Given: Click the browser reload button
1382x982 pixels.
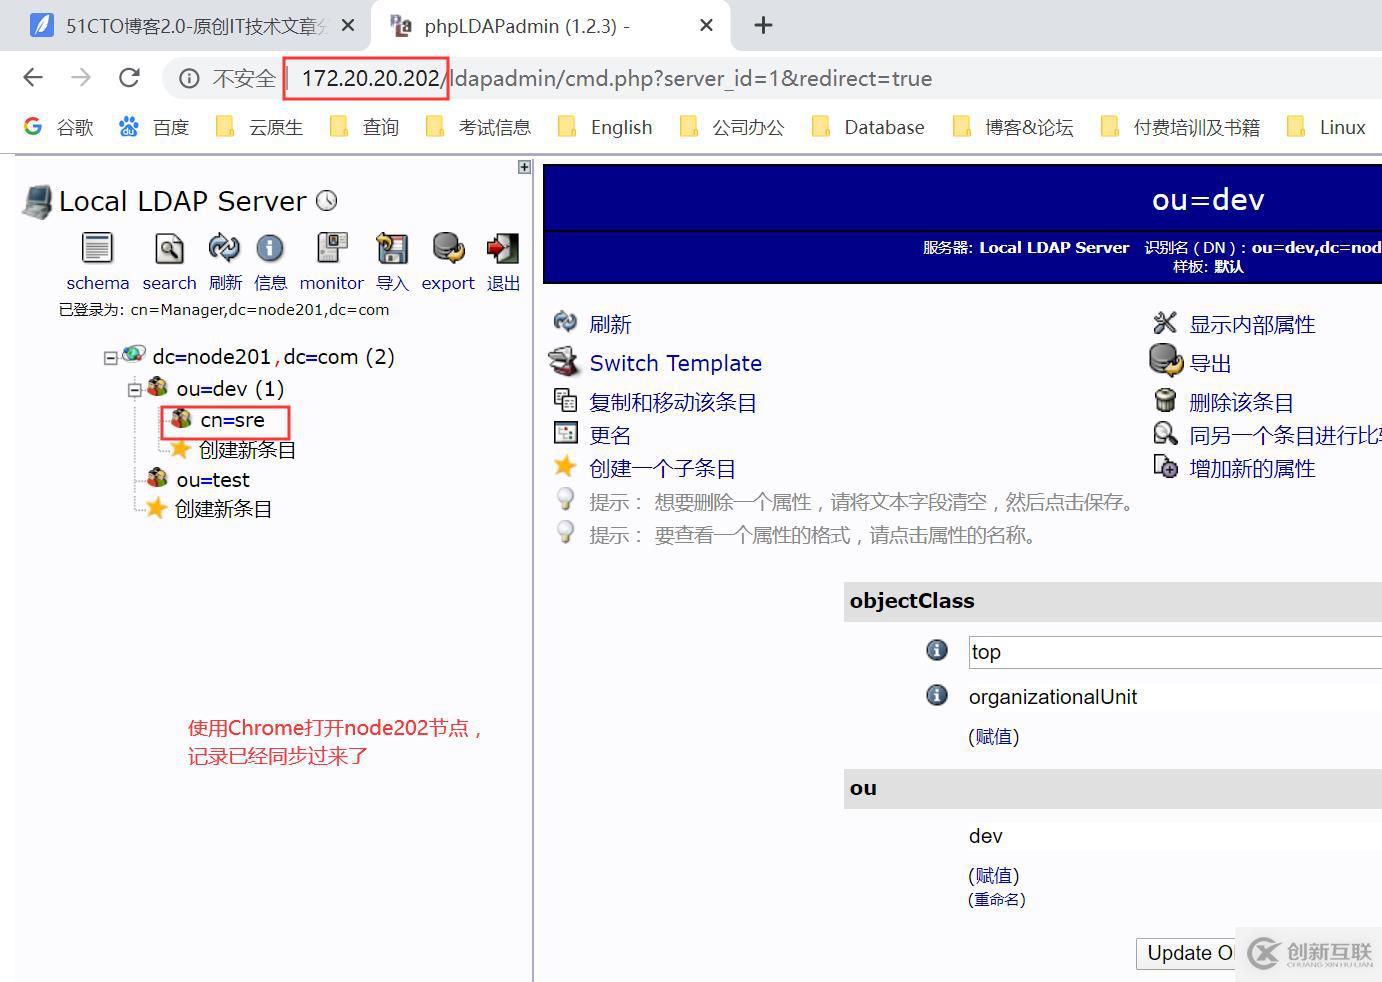Looking at the screenshot, I should [x=129, y=78].
